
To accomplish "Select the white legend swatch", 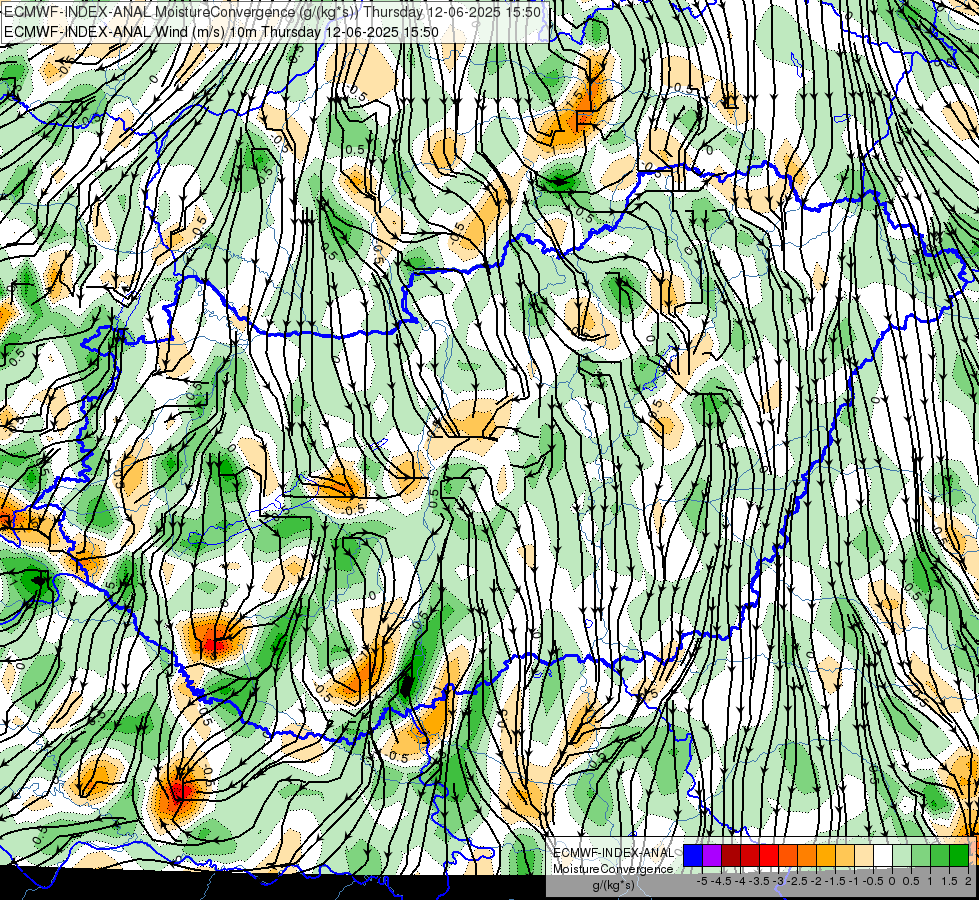I will point(883,855).
